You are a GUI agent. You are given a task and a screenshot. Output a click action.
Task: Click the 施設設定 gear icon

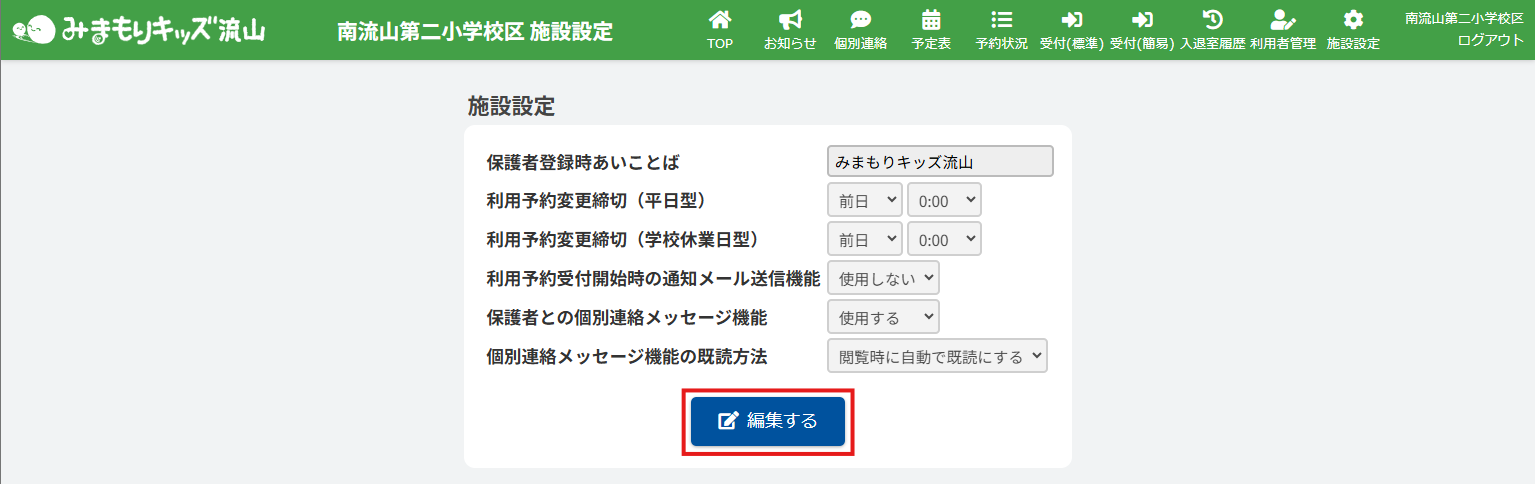point(1353,20)
